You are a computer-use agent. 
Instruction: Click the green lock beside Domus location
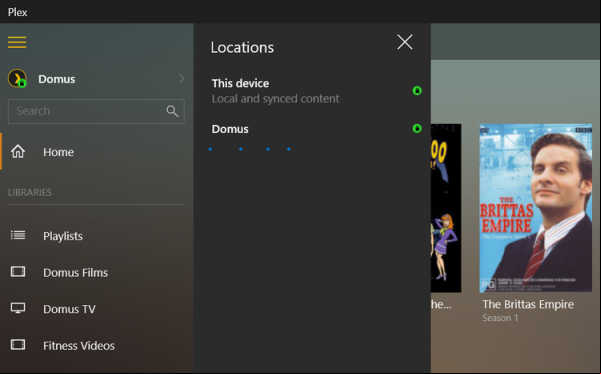417,128
